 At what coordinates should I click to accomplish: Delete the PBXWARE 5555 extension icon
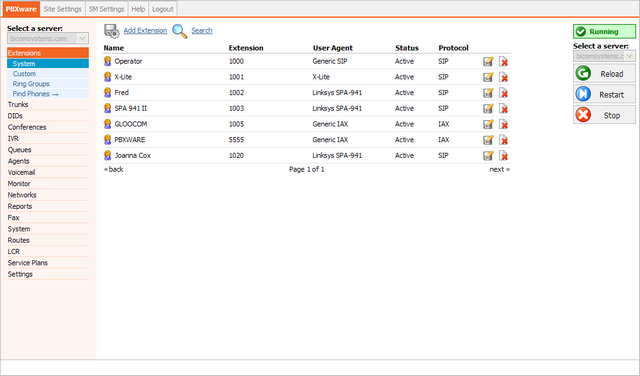coord(504,140)
